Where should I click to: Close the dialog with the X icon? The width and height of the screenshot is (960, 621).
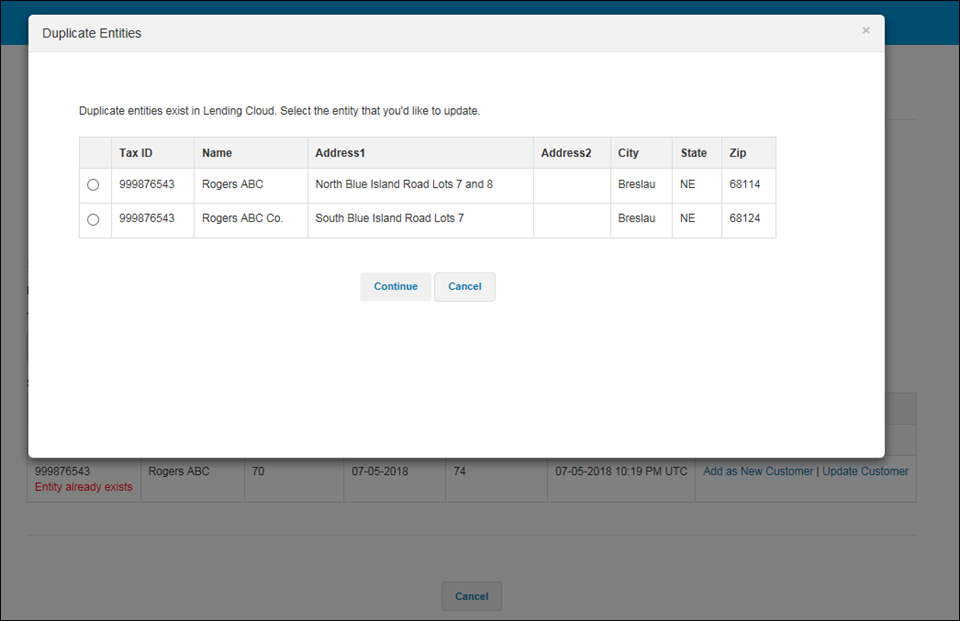(866, 30)
